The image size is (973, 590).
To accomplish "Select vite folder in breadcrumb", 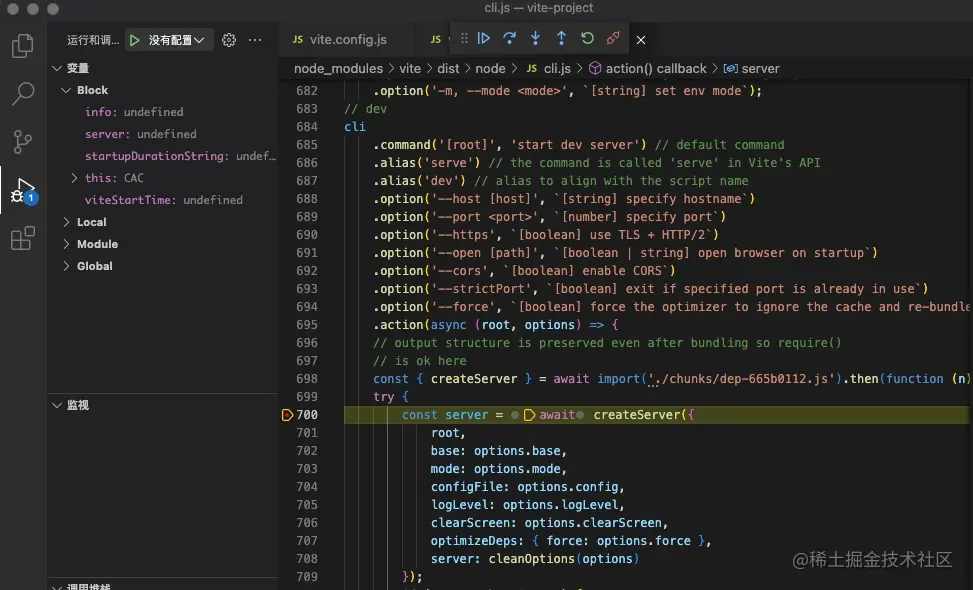I will coord(410,68).
